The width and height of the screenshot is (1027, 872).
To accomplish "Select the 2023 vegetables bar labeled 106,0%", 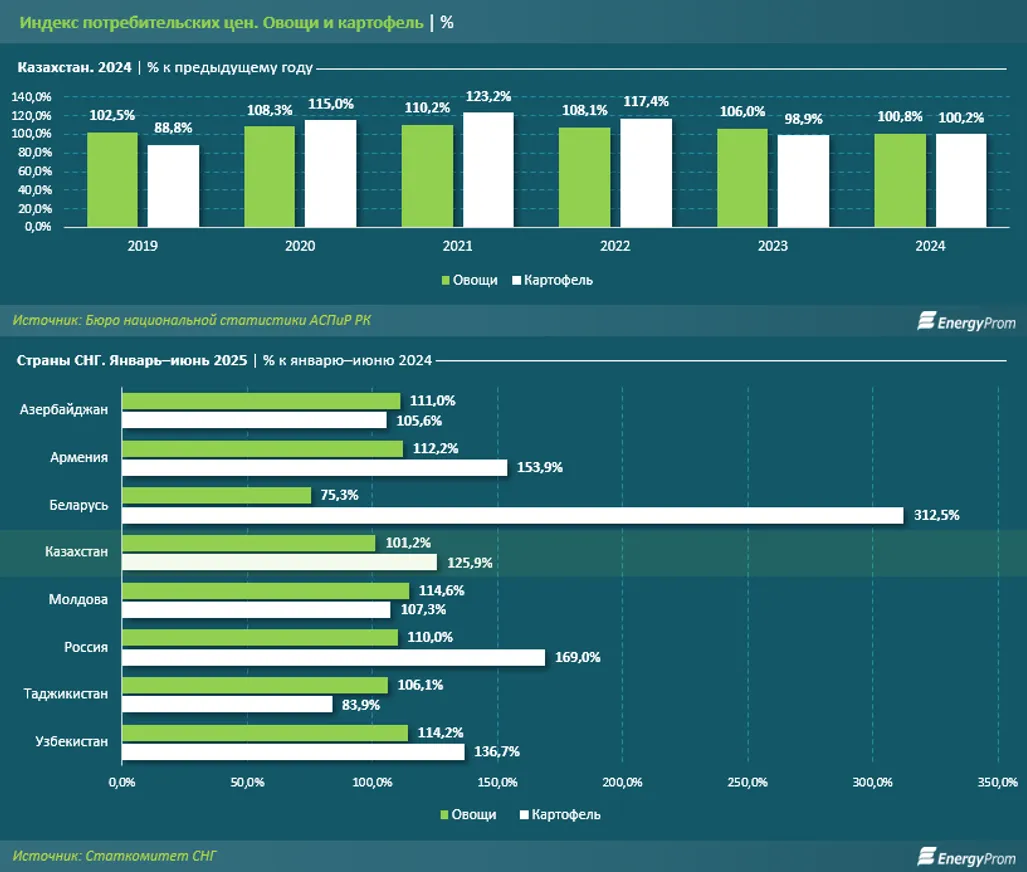I will click(742, 177).
